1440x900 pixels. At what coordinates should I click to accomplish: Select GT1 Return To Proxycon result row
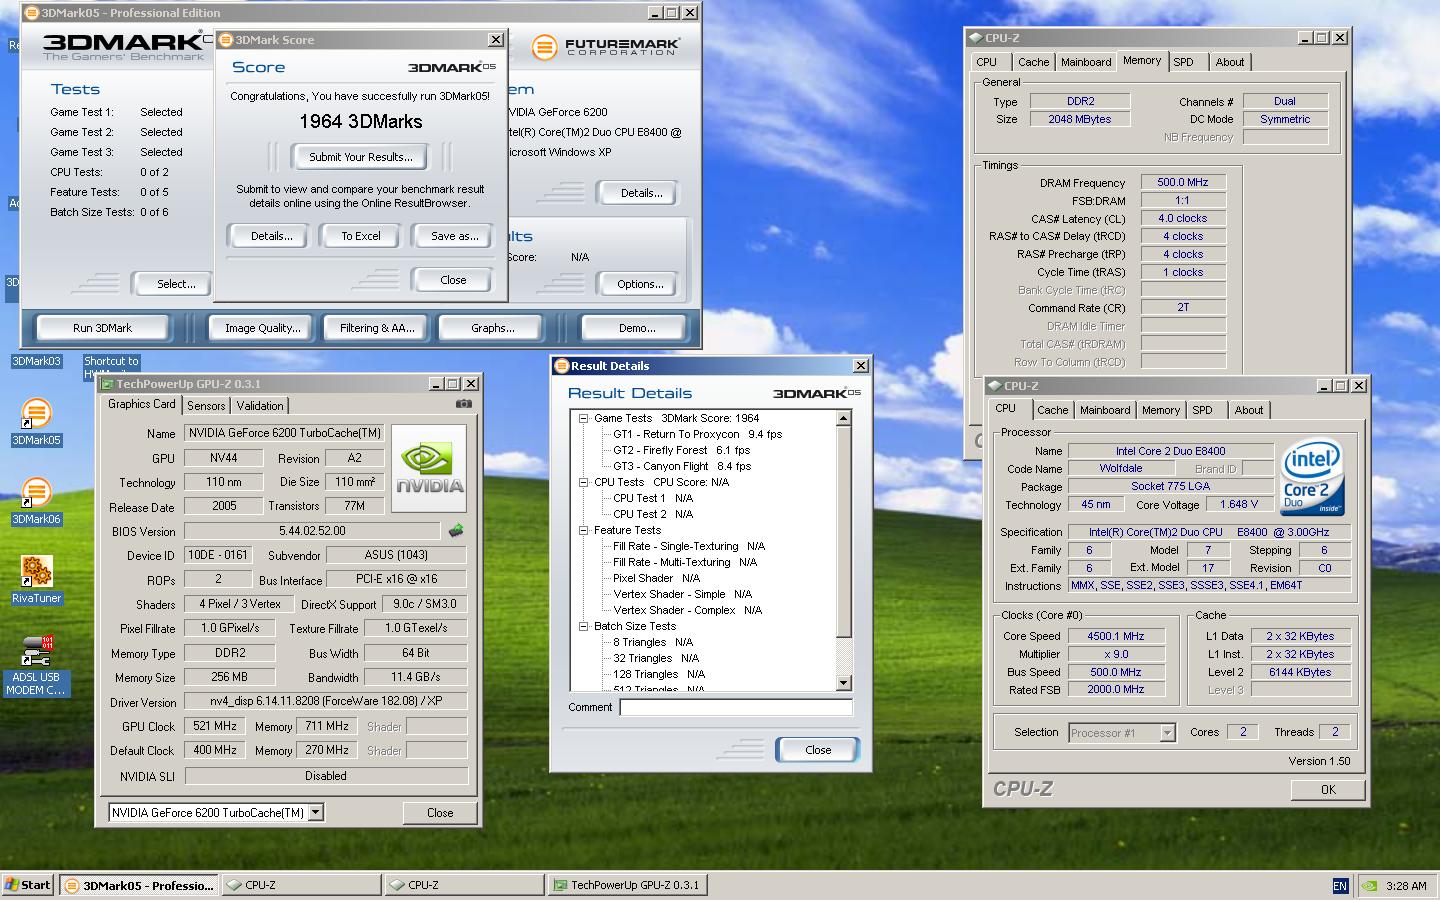[x=697, y=434]
